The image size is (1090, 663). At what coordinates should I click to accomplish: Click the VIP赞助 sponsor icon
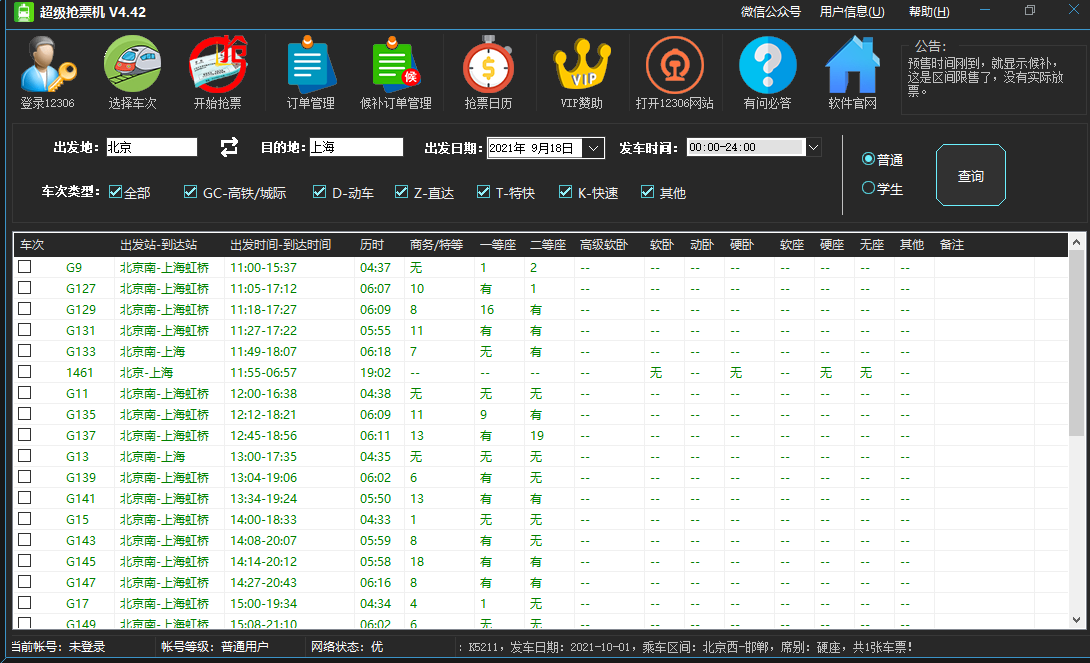pos(583,72)
